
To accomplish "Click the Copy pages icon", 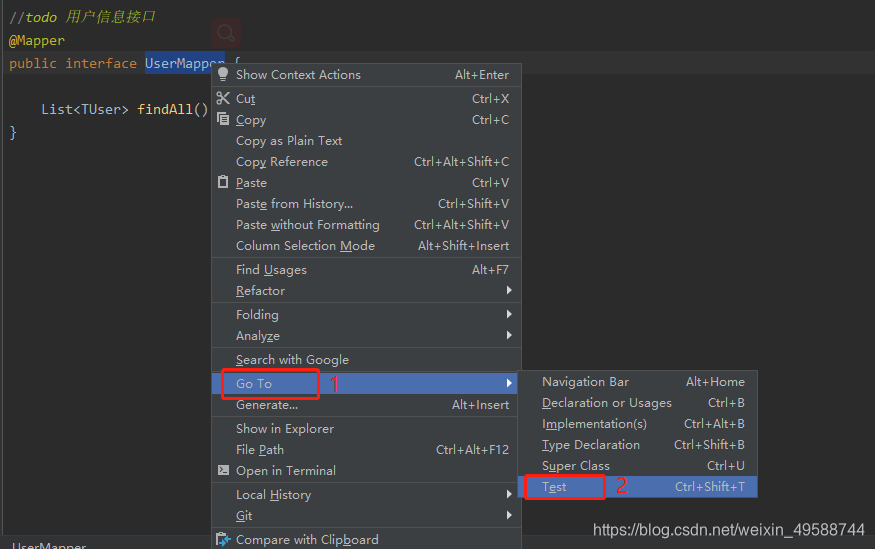I will coord(223,119).
